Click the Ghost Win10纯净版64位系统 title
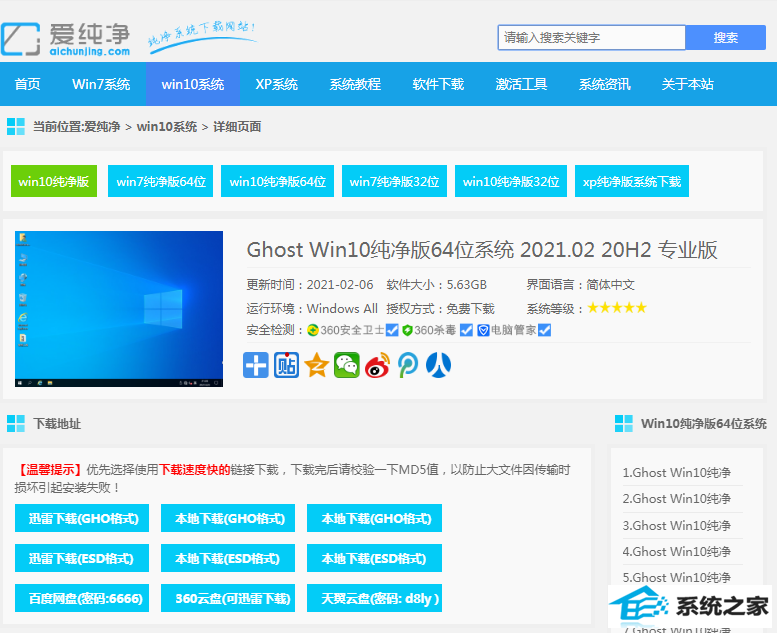 tap(482, 250)
